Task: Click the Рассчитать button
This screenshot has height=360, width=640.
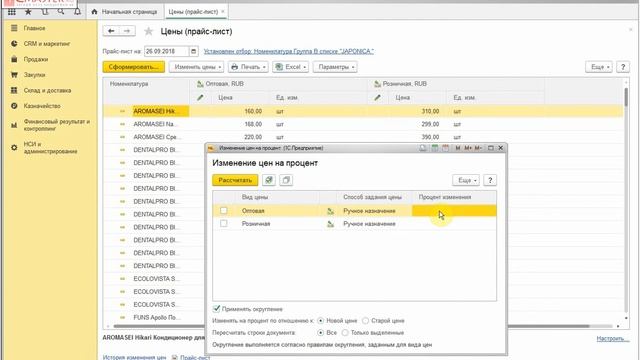Action: point(235,180)
